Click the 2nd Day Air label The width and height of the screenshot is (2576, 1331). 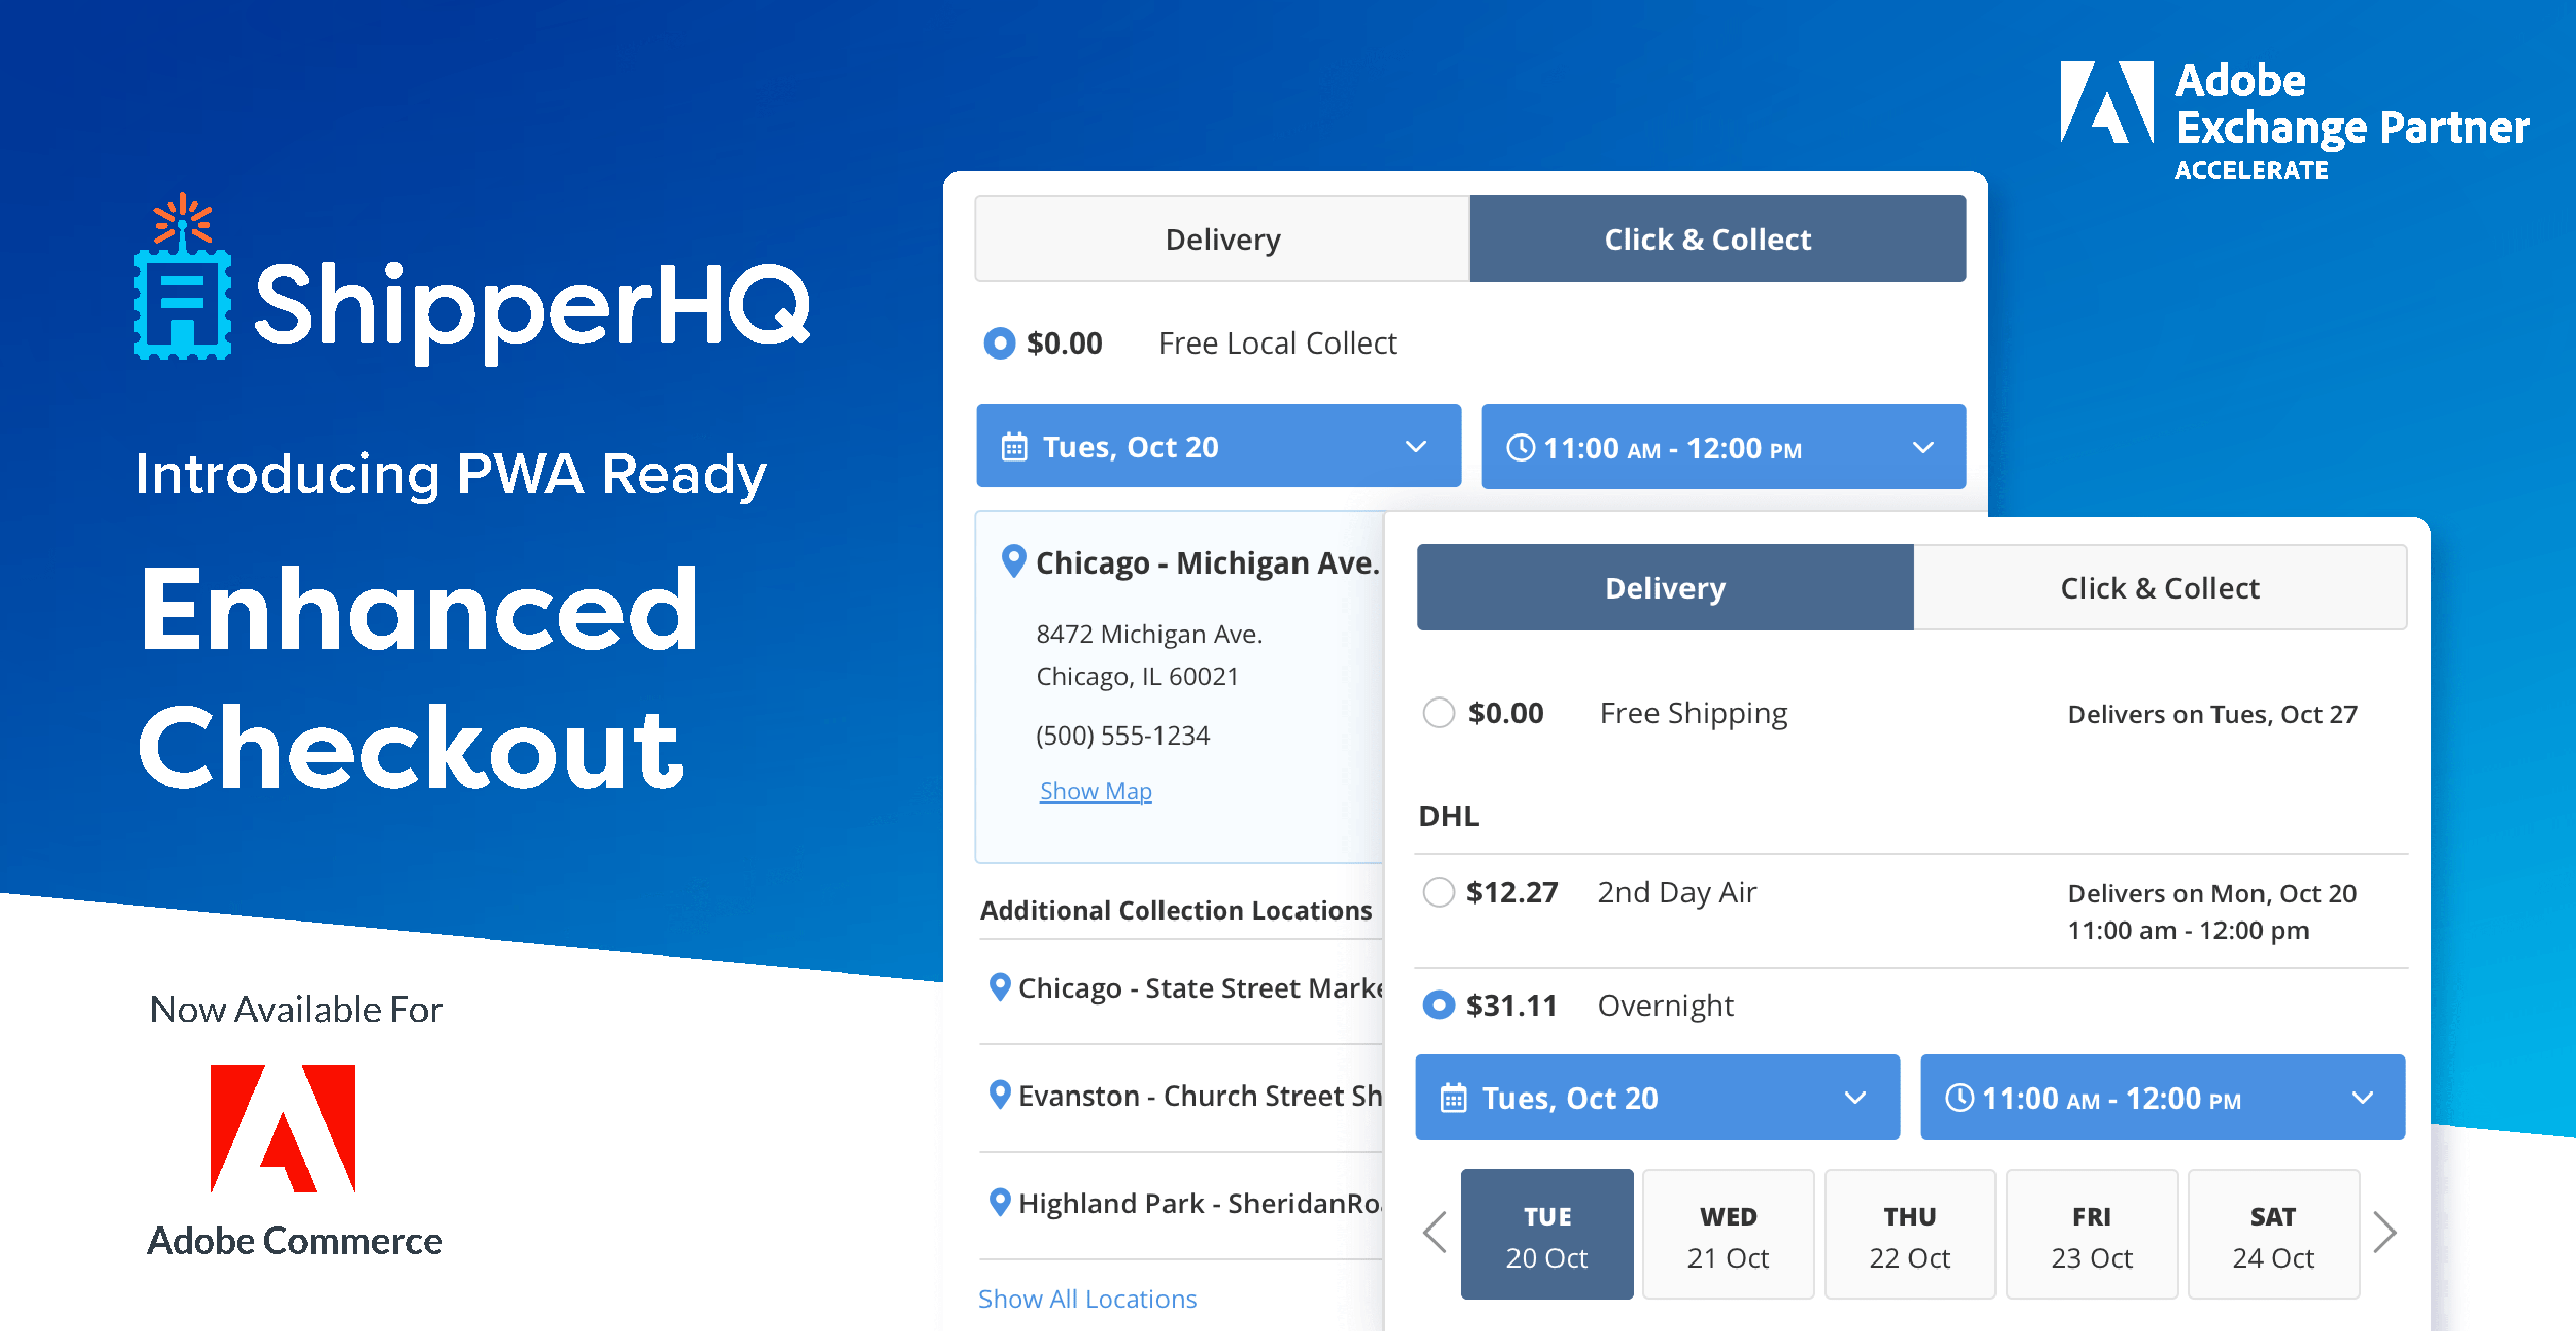coord(1676,892)
